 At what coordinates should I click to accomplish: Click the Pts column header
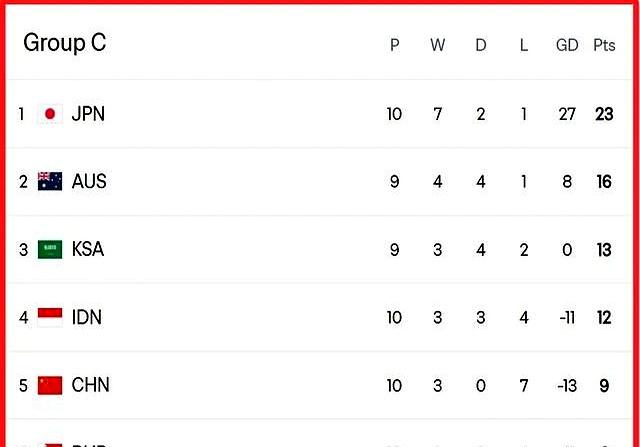click(604, 45)
